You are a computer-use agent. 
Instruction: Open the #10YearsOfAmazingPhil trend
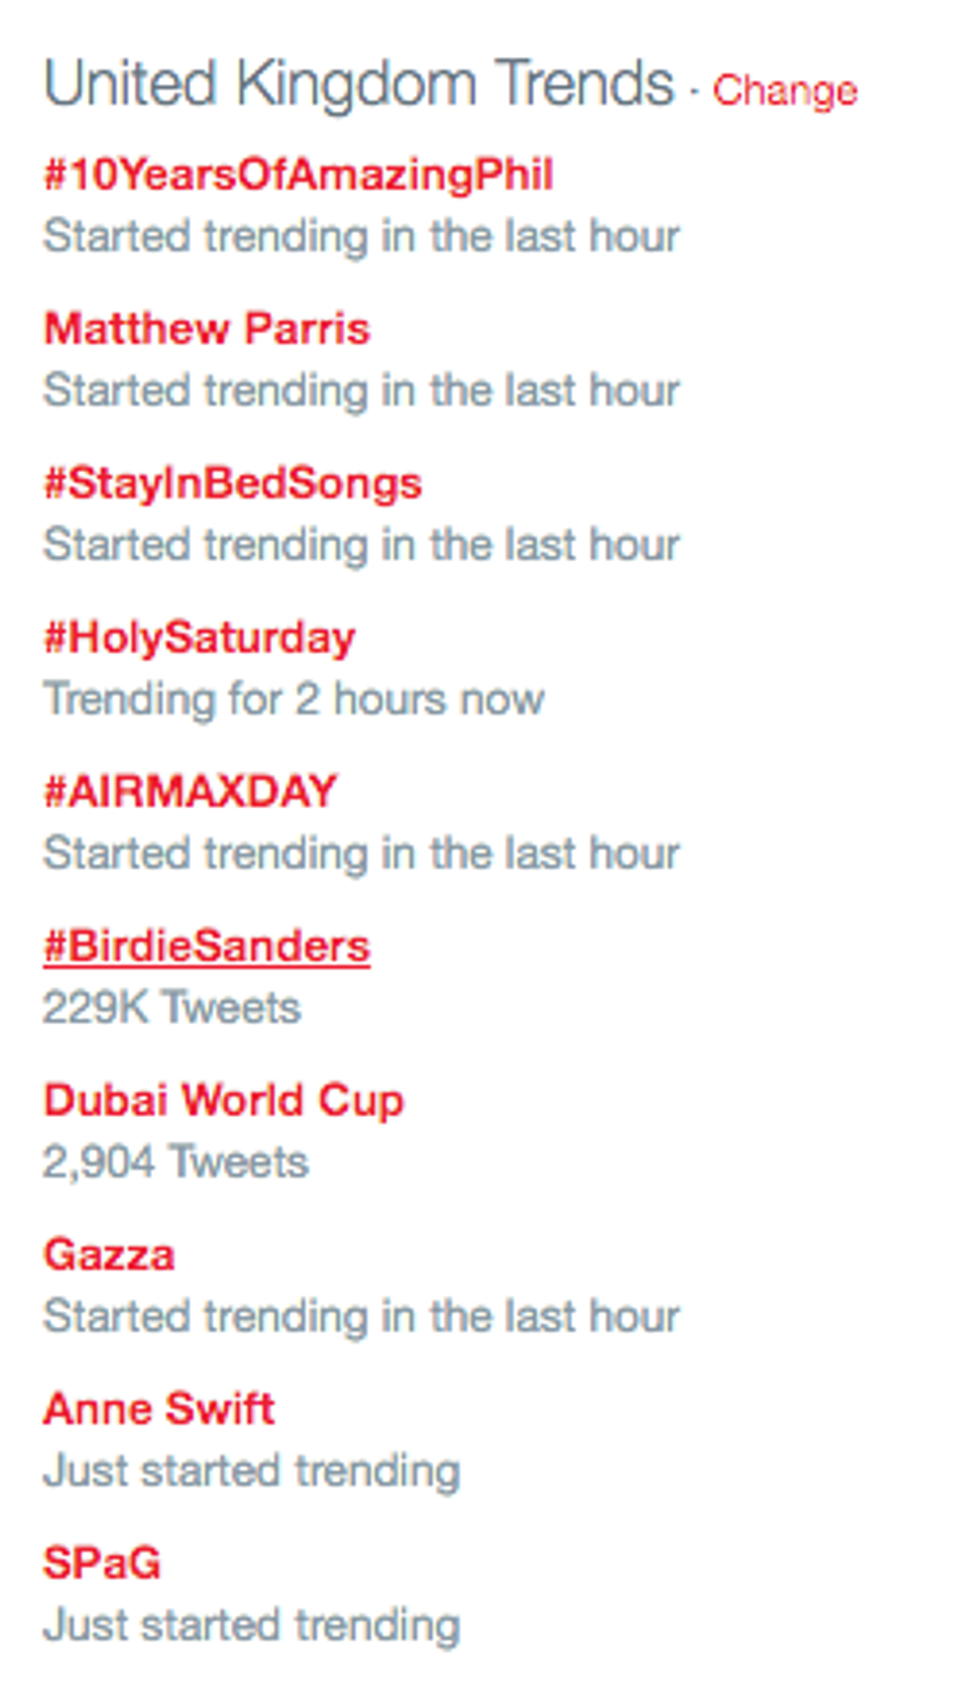coord(298,175)
